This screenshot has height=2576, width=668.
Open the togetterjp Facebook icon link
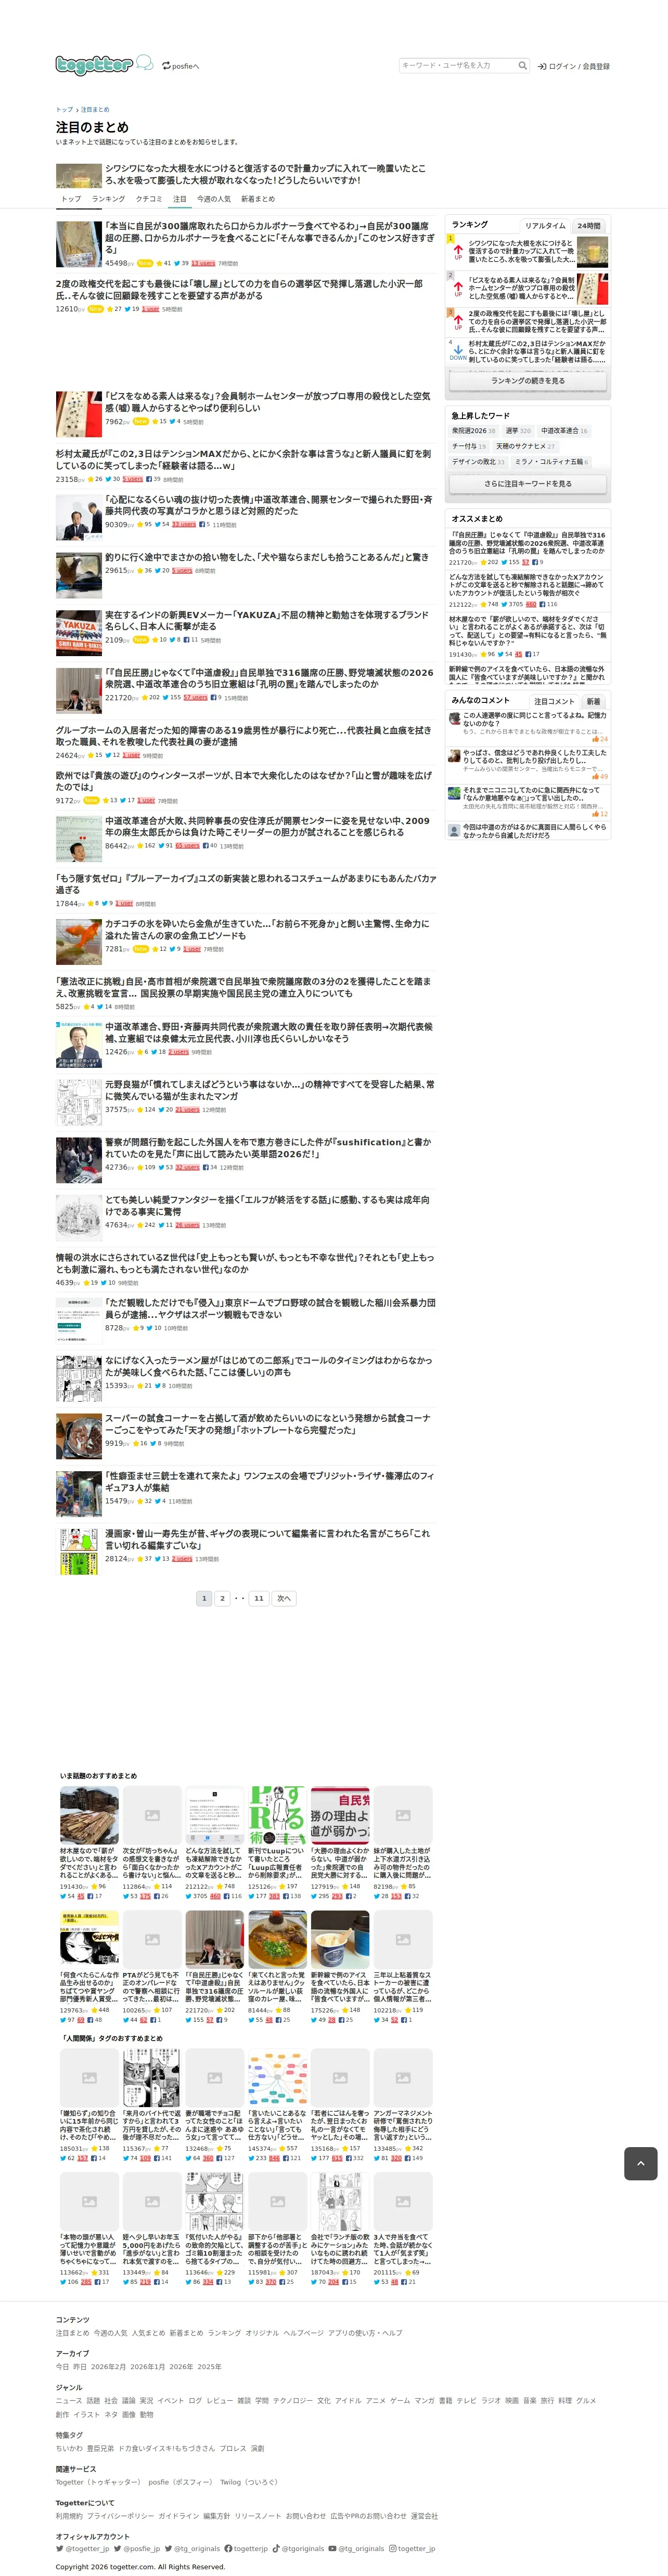point(228,2549)
